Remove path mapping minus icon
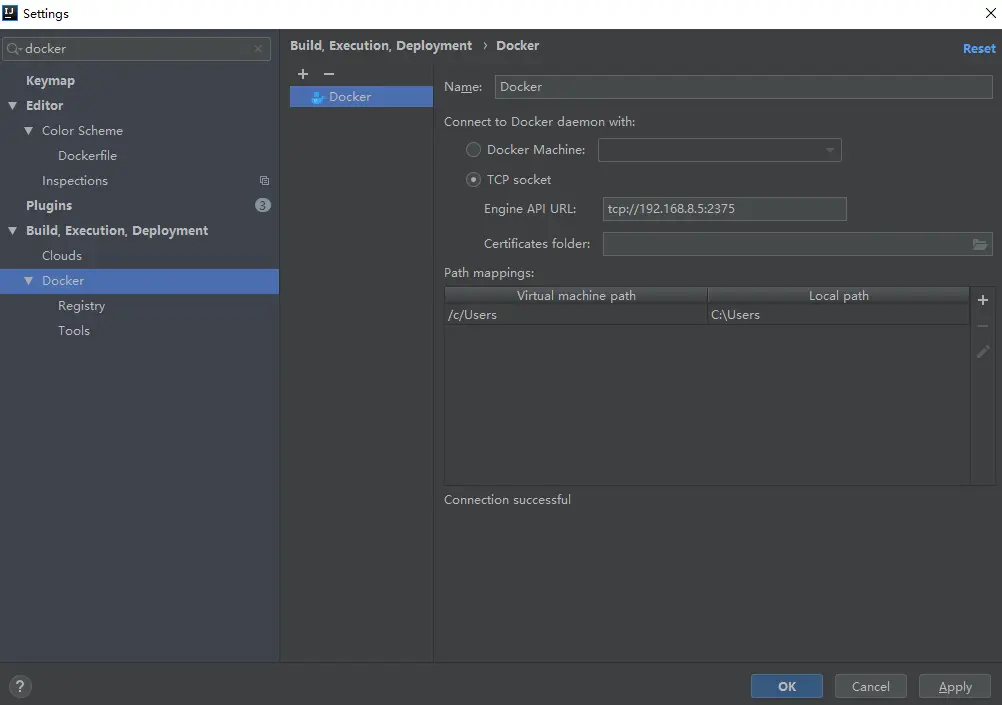This screenshot has width=1002, height=705. click(x=983, y=326)
